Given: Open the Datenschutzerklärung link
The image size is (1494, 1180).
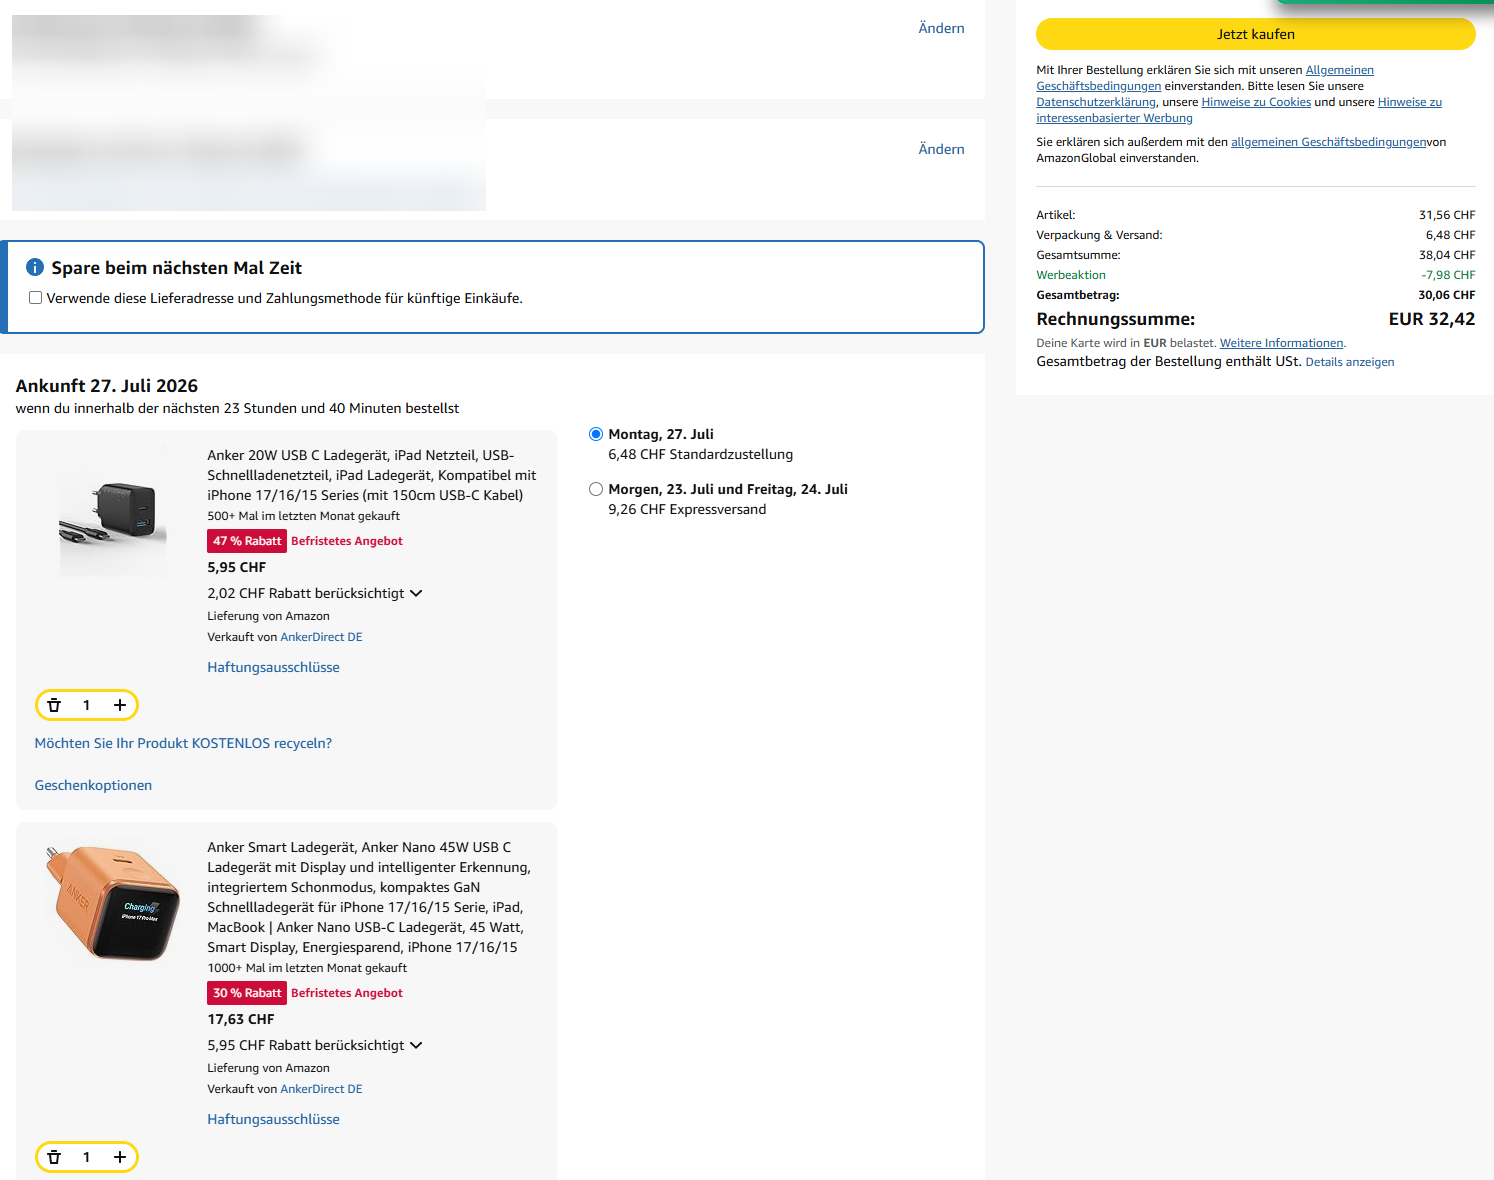Looking at the screenshot, I should tap(1096, 102).
